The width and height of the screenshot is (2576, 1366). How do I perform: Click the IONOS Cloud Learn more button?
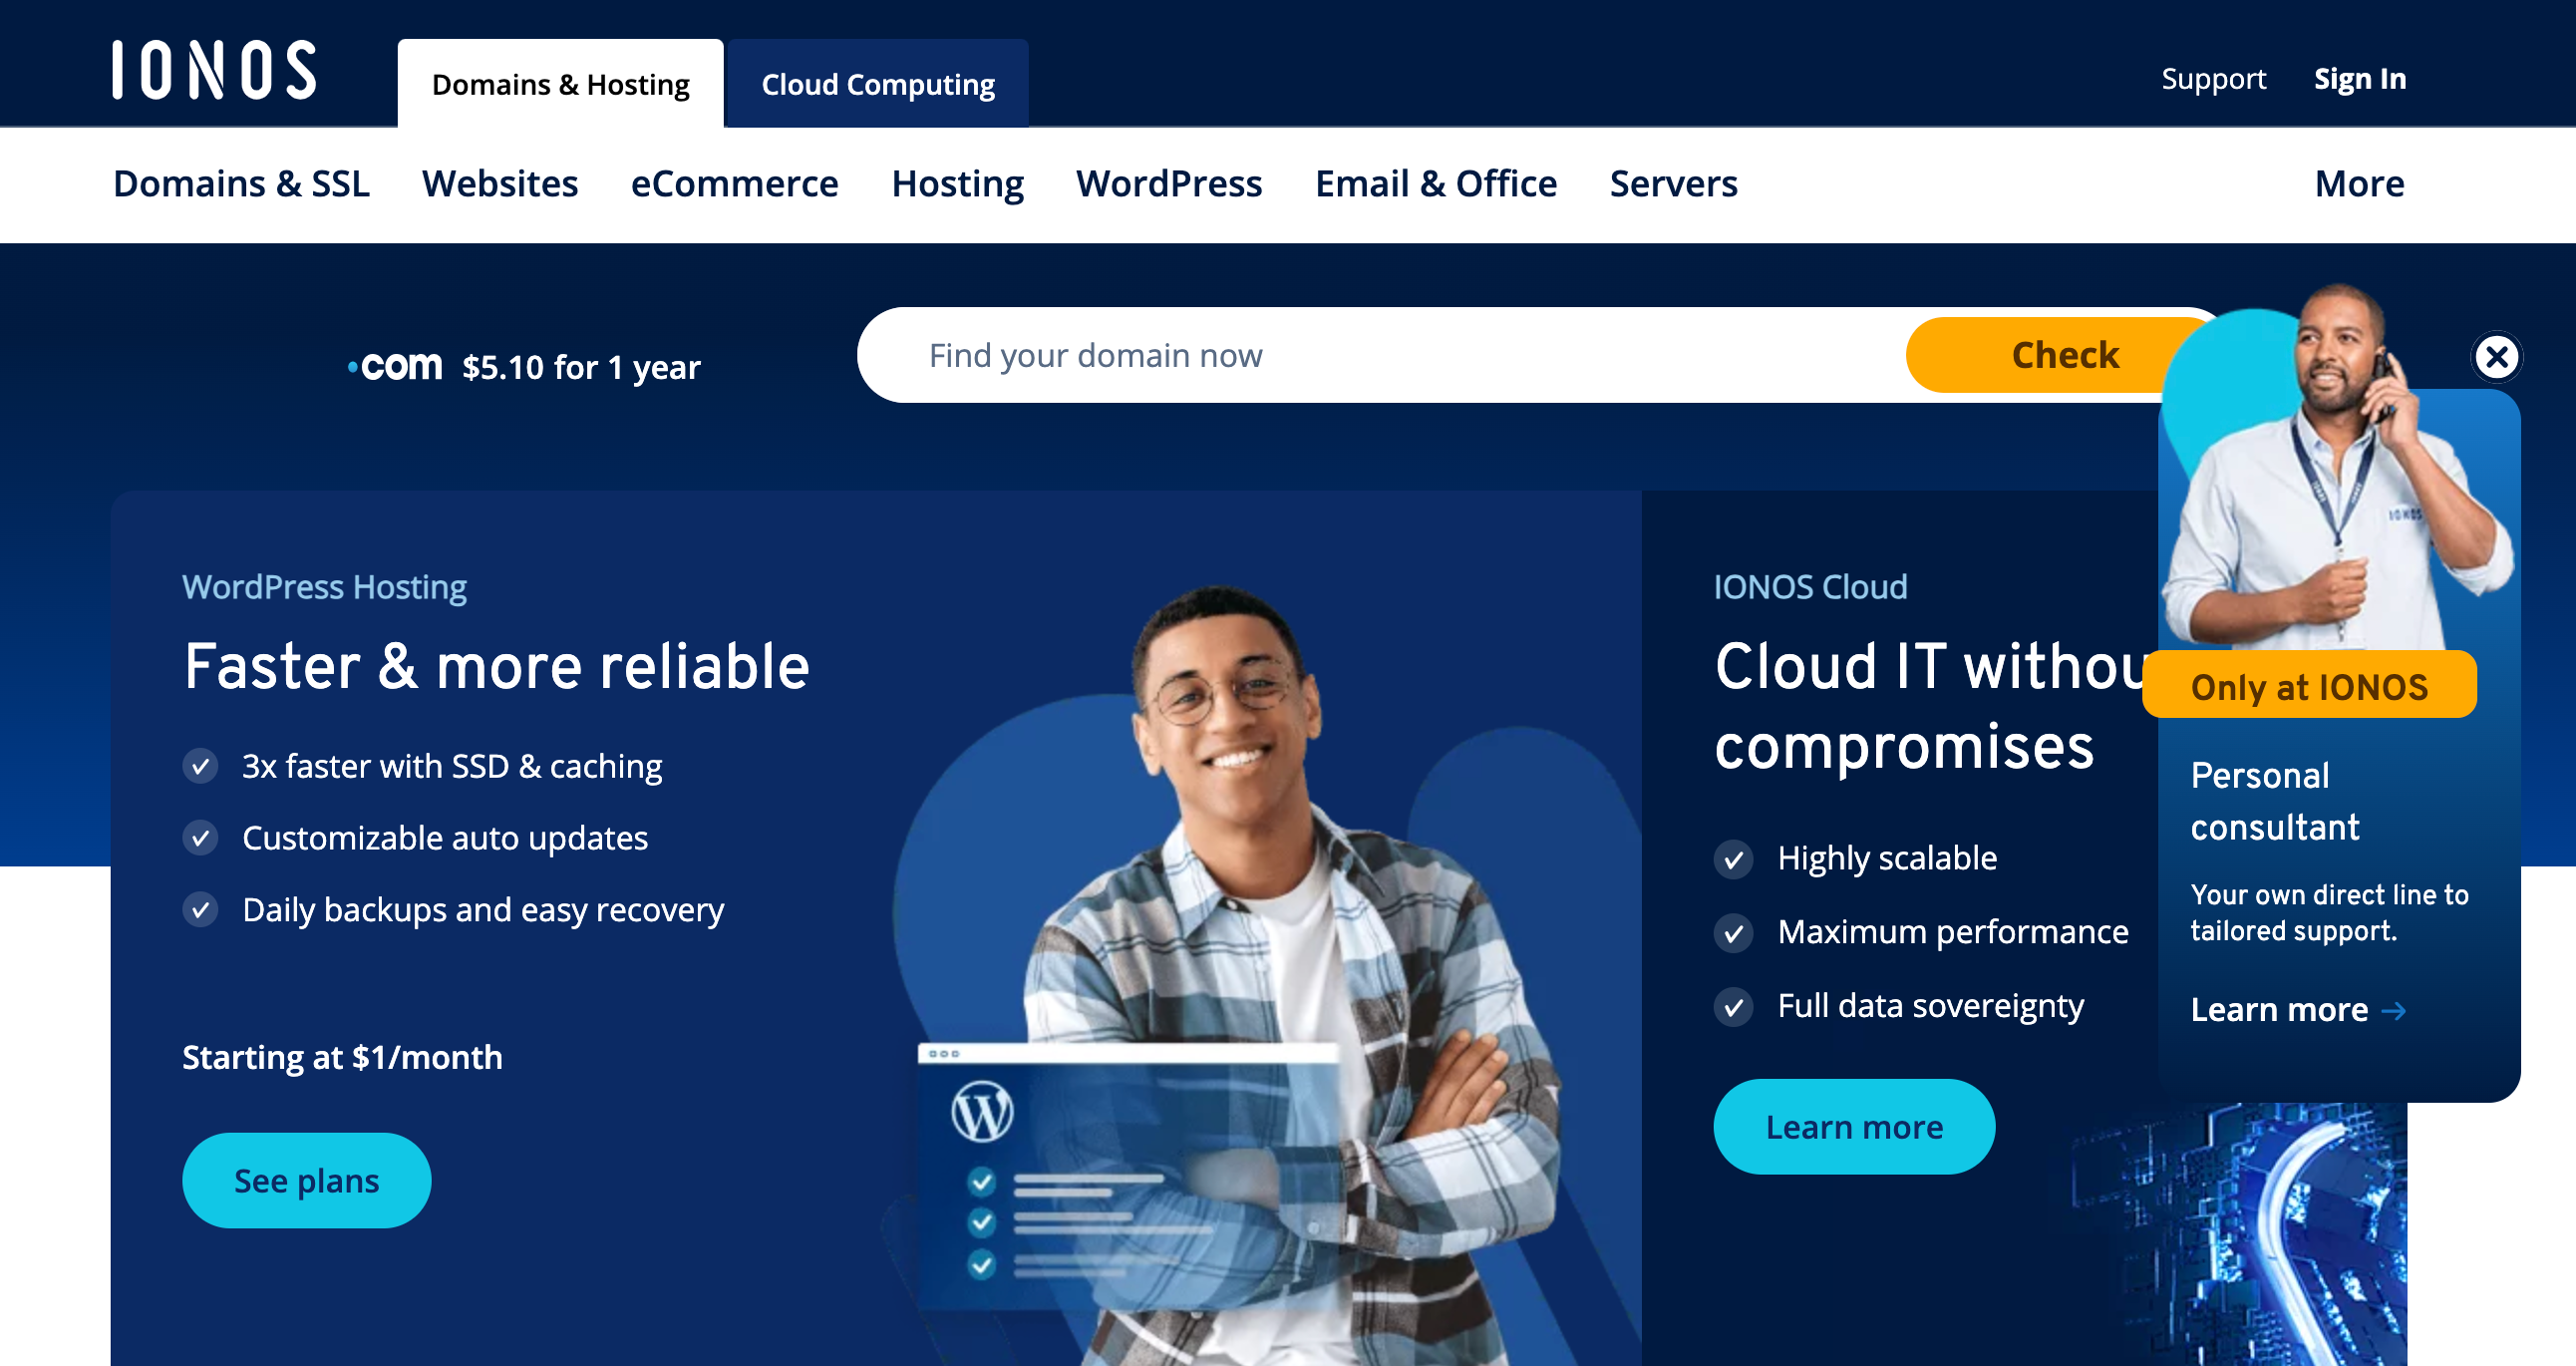[x=1854, y=1127]
